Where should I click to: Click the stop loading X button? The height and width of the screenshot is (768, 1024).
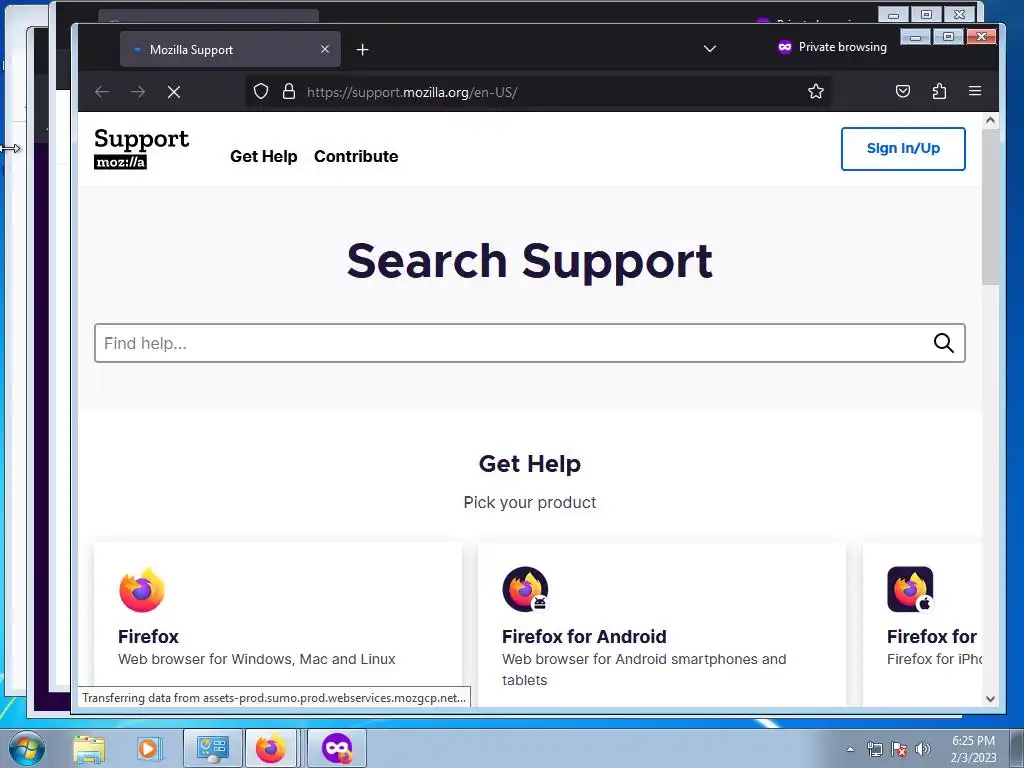coord(174,92)
